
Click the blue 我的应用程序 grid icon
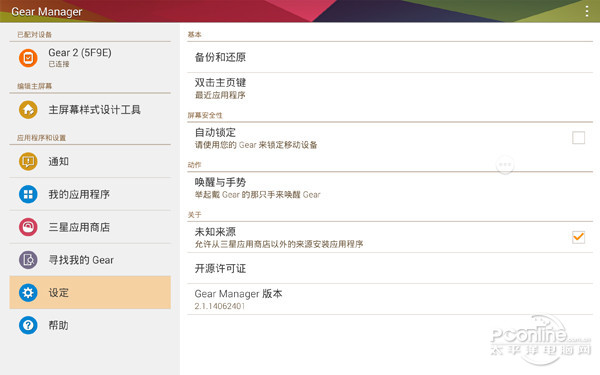pyautogui.click(x=28, y=194)
